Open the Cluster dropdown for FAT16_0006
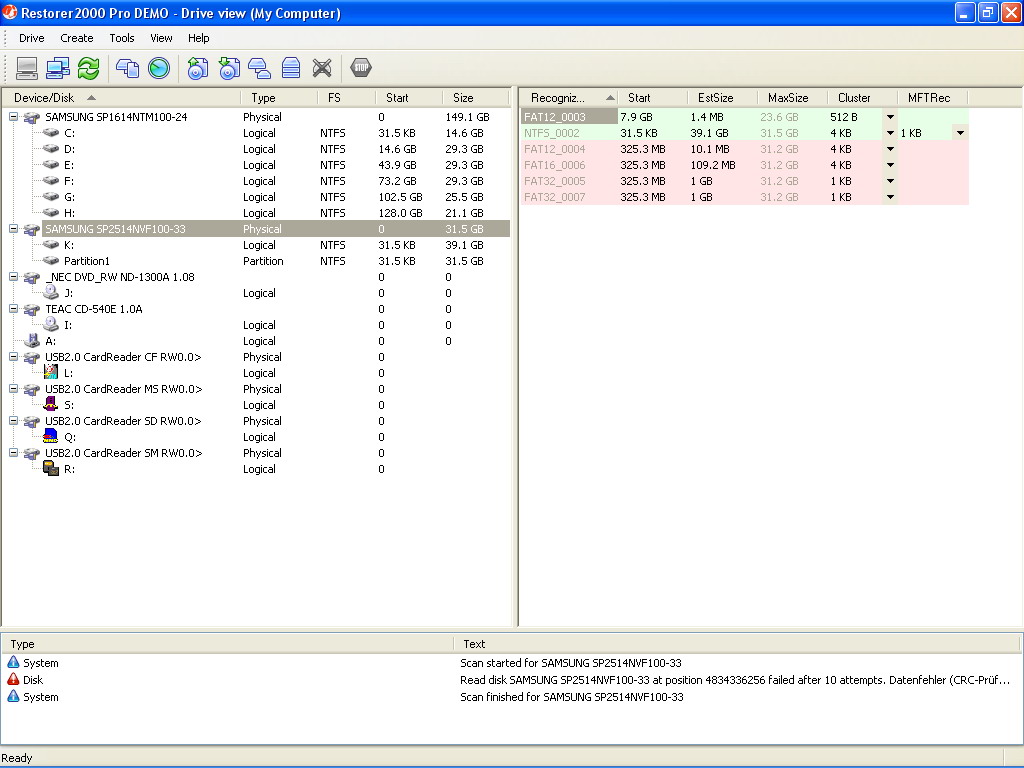Viewport: 1024px width, 768px height. click(x=890, y=165)
